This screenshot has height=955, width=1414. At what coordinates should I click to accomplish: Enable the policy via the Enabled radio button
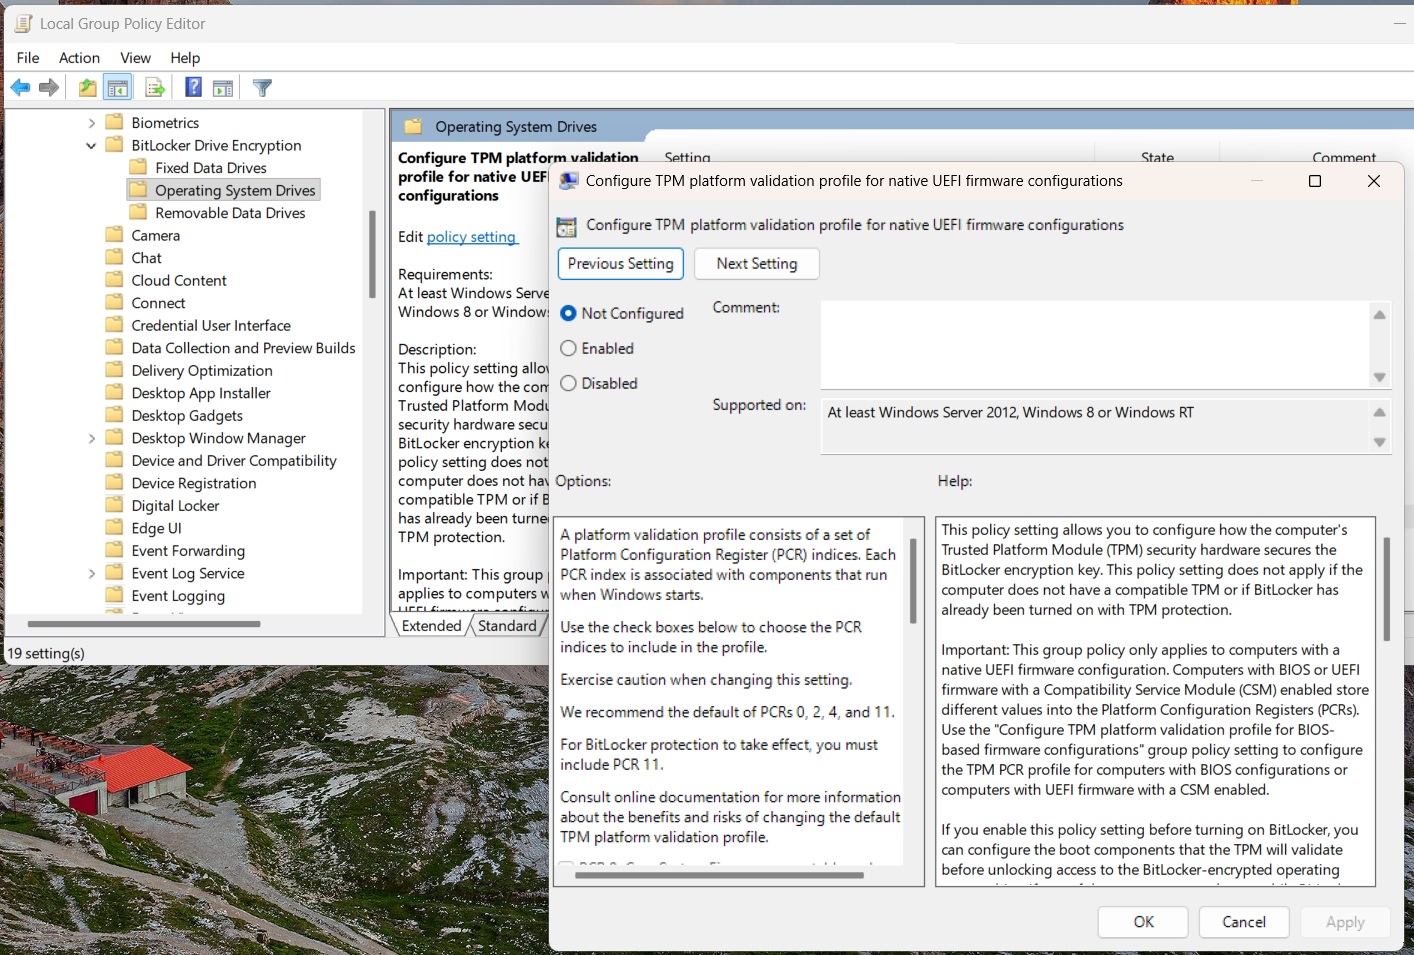pos(568,348)
